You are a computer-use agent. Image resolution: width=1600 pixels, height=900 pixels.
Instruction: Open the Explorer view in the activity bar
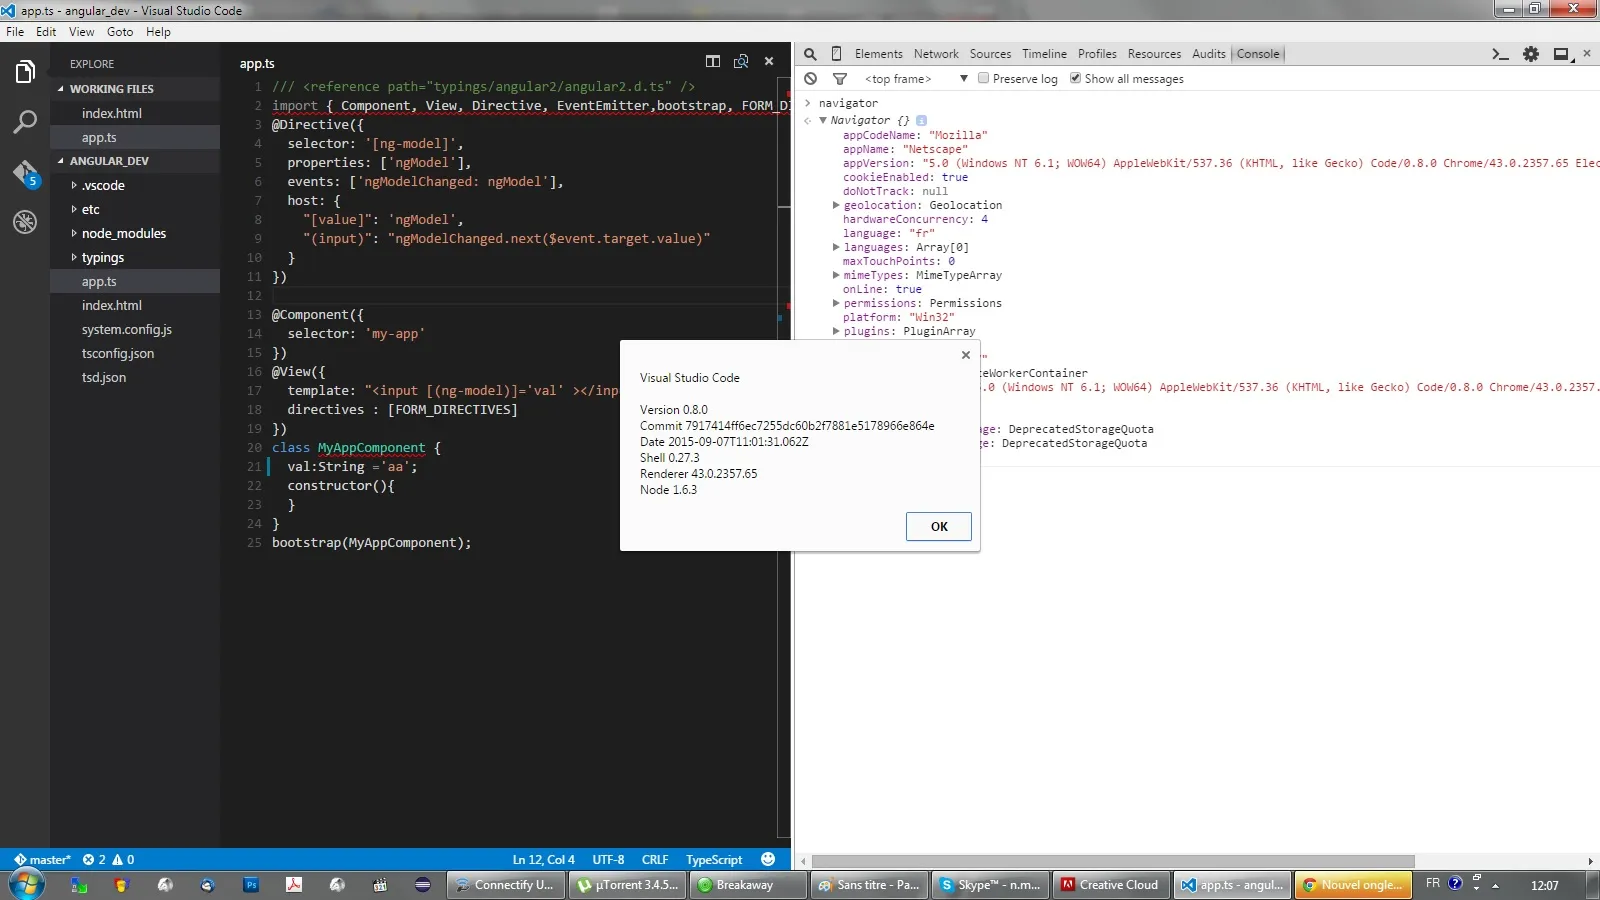coord(25,72)
